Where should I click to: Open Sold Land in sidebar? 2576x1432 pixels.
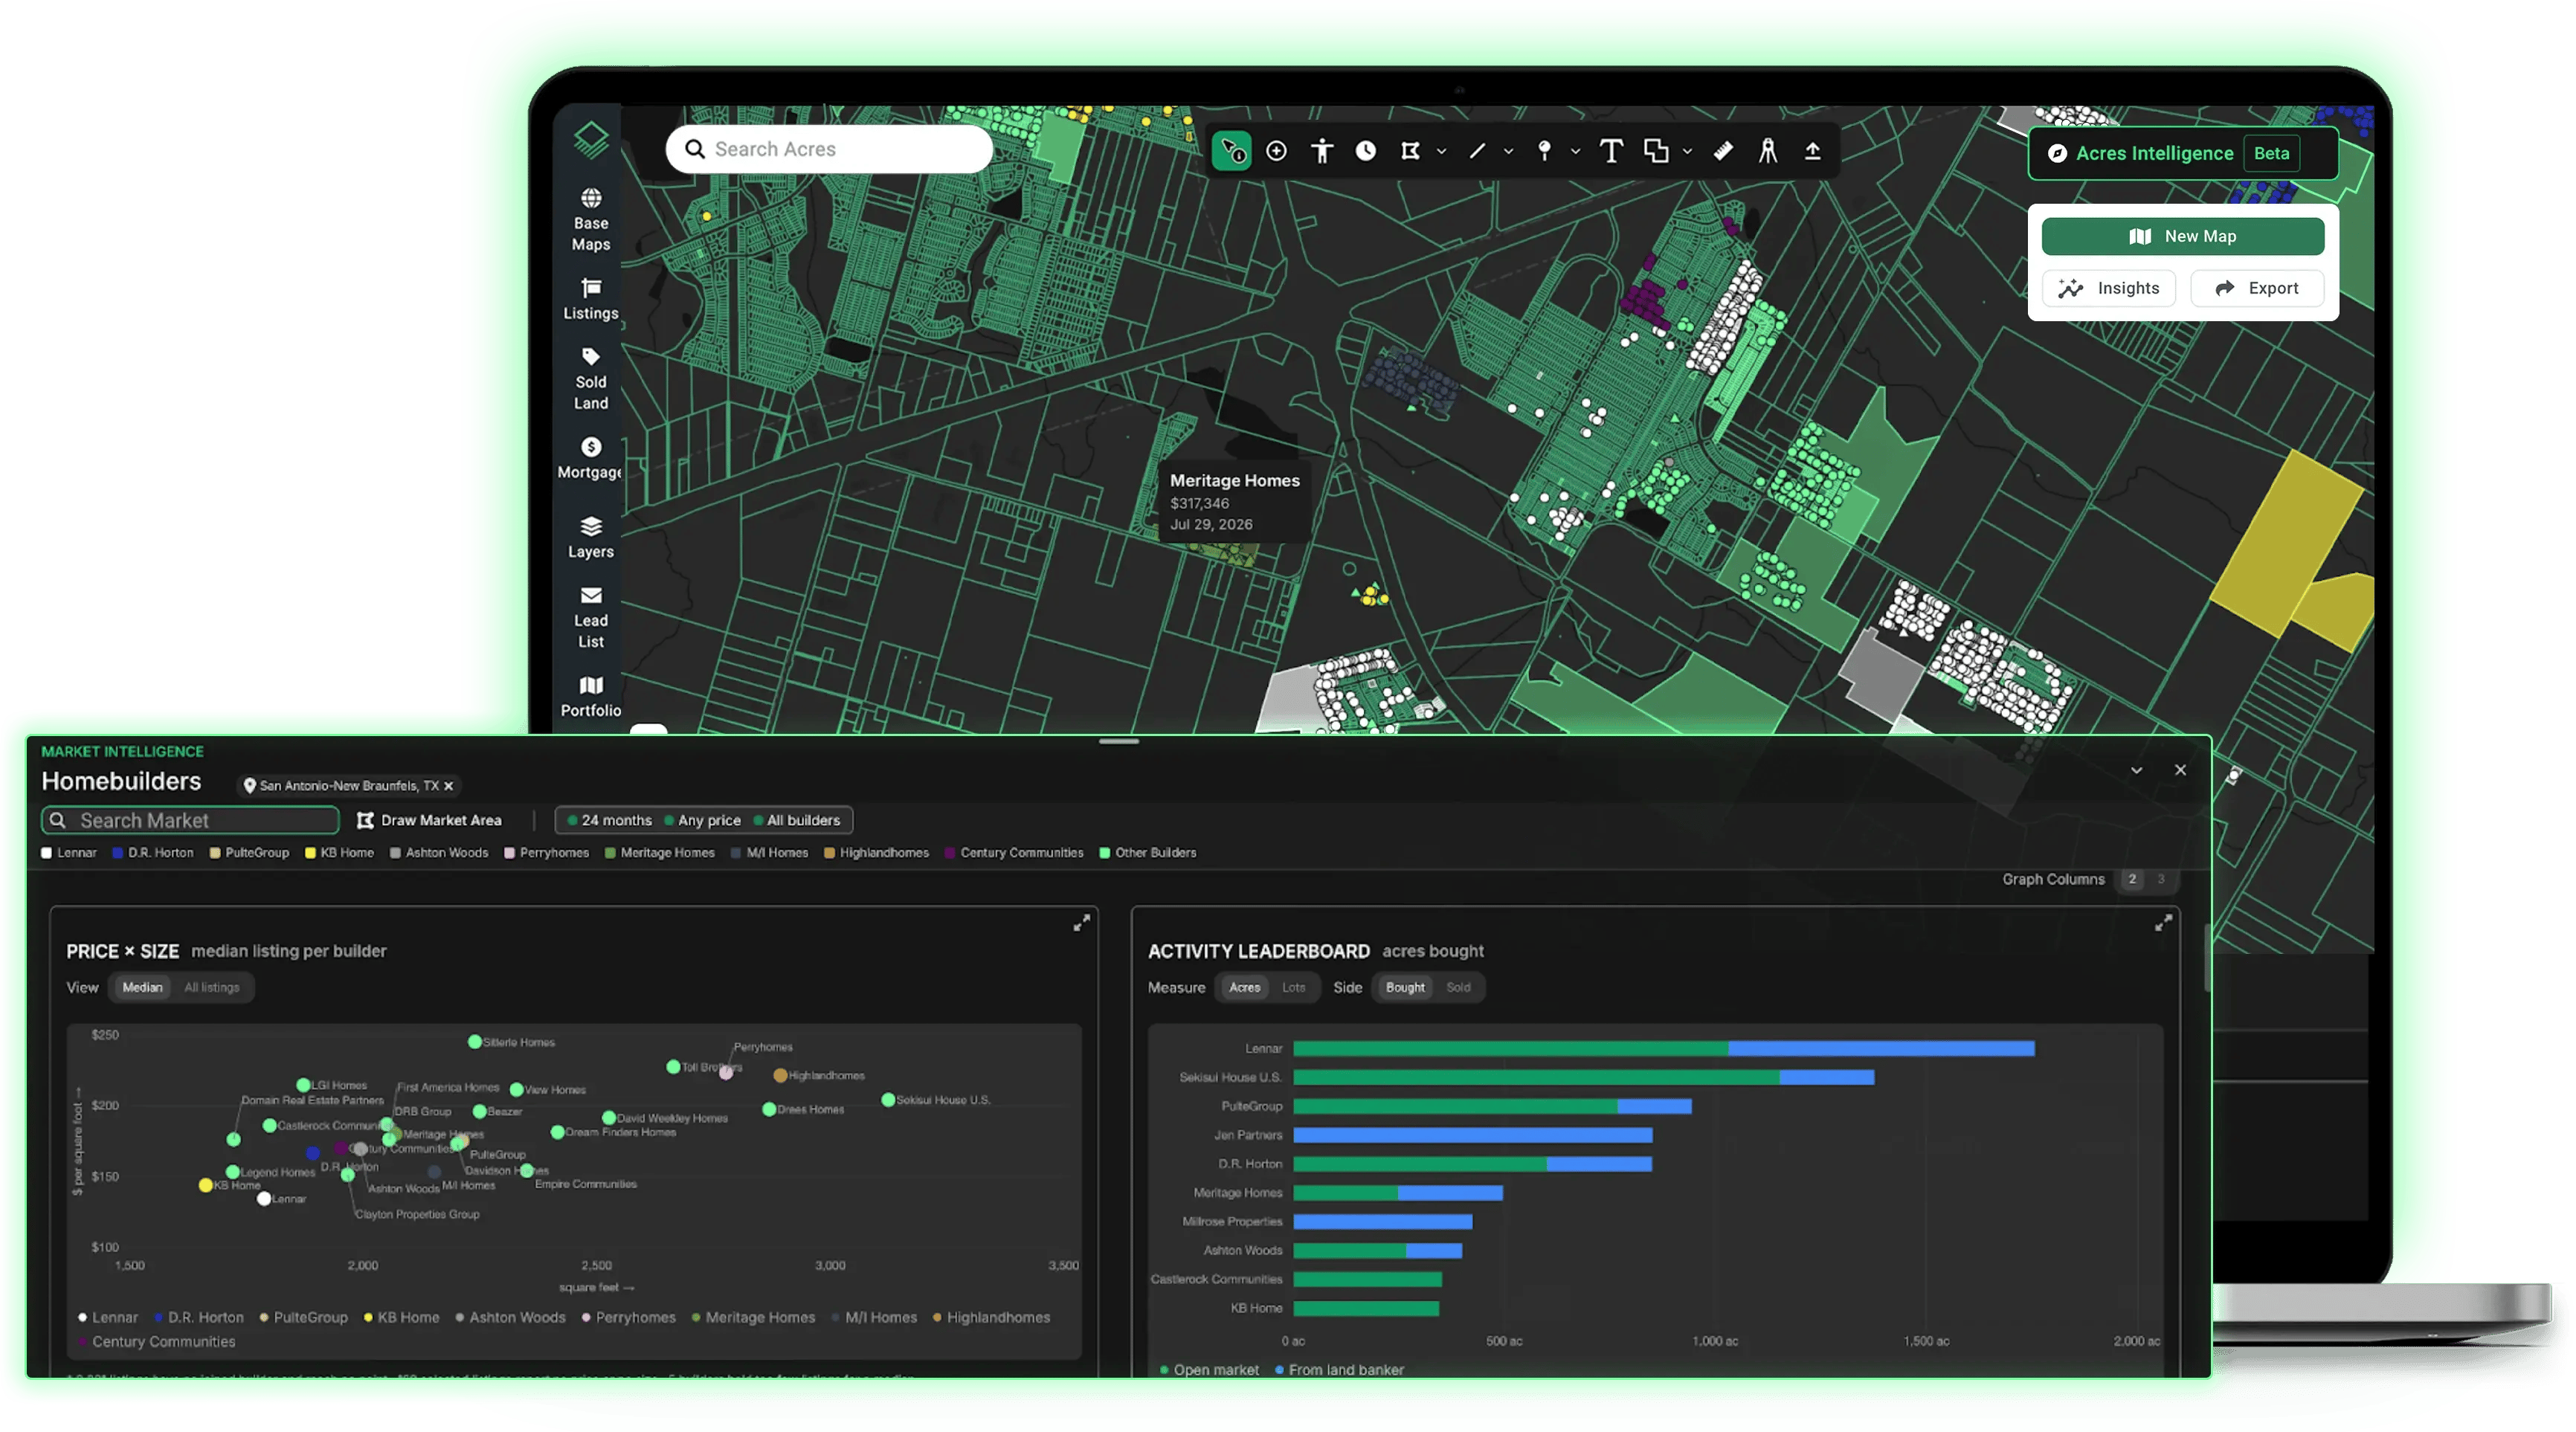(590, 378)
